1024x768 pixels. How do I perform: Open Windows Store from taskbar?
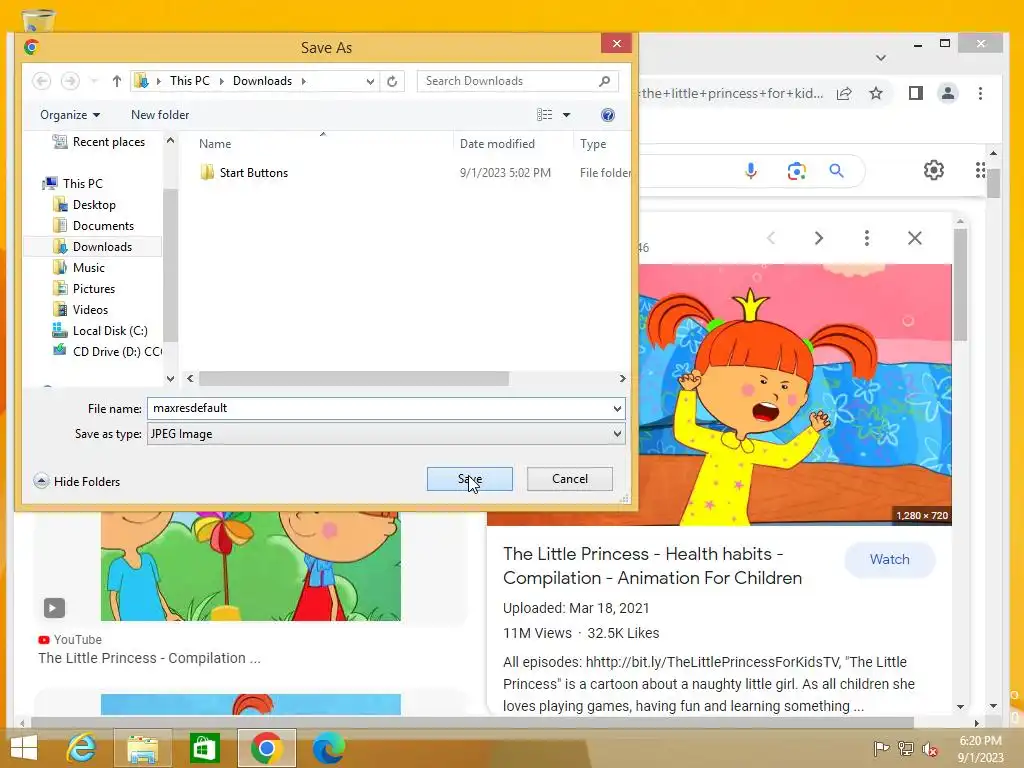204,748
